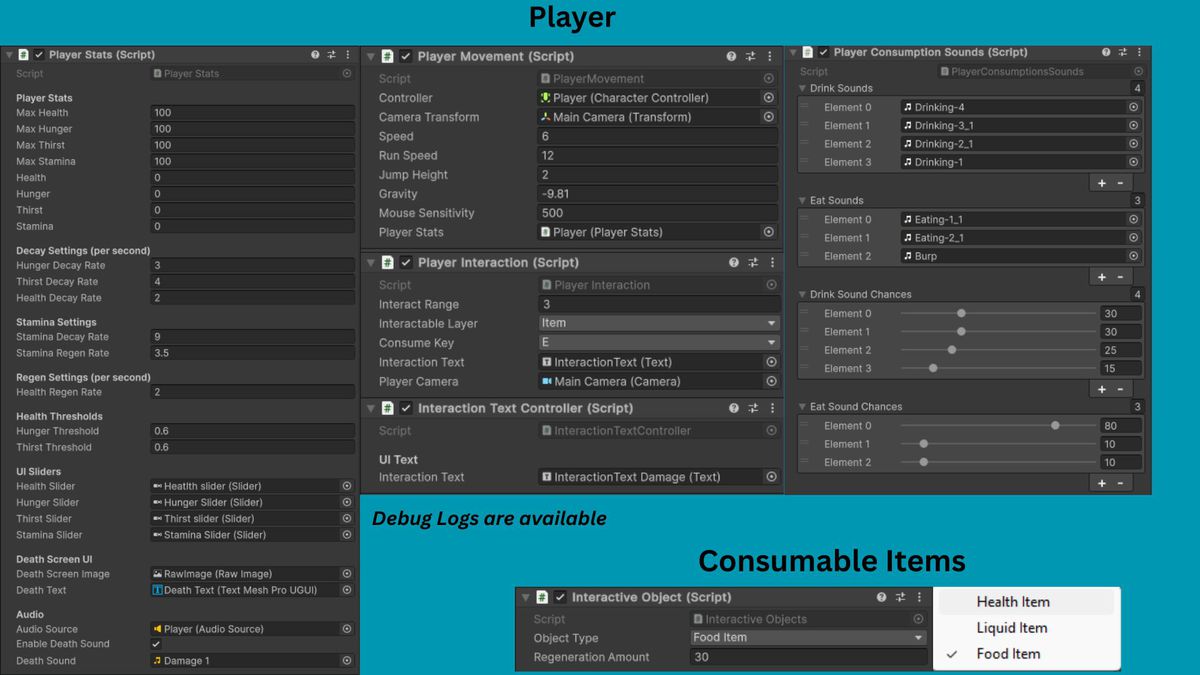Viewport: 1200px width, 675px height.
Task: Pick audio clip for Drinking-4 element
Action: [1134, 107]
